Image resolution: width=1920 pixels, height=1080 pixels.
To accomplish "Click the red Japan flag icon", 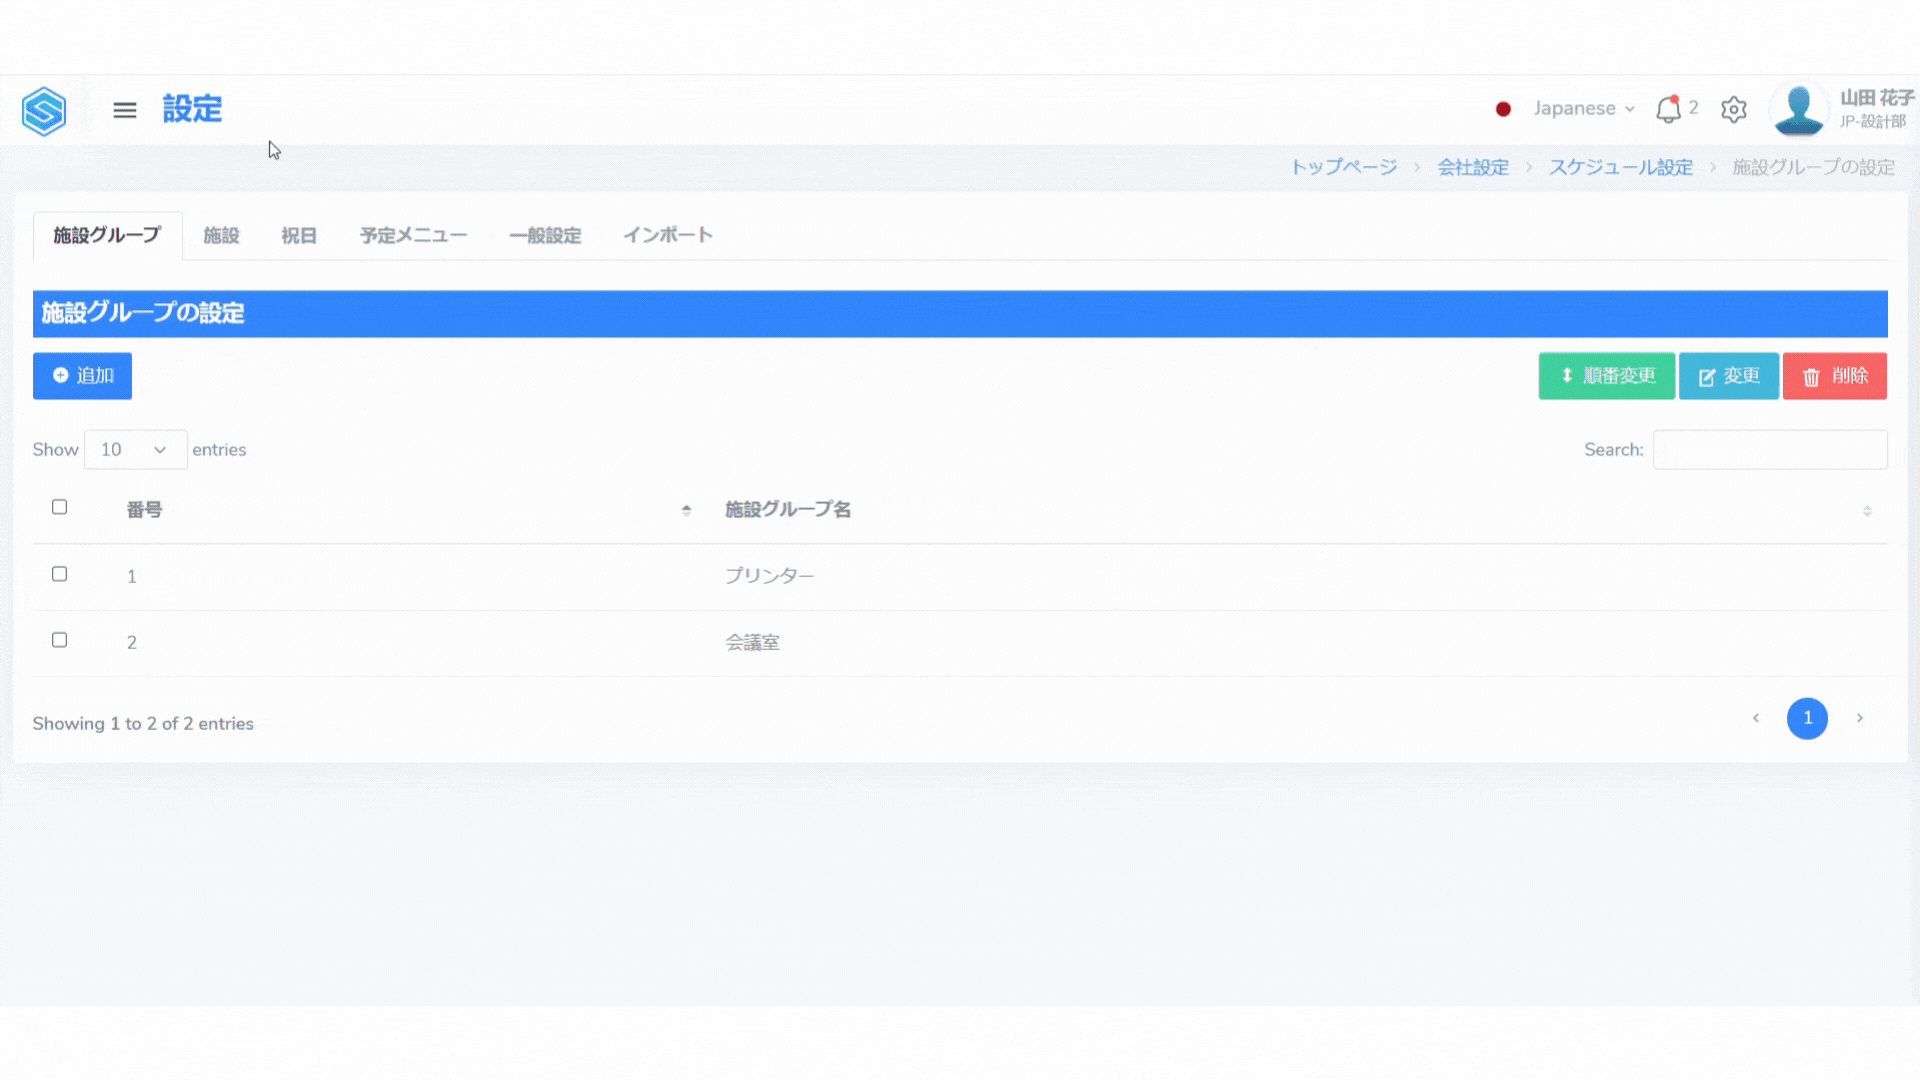I will coord(1503,109).
